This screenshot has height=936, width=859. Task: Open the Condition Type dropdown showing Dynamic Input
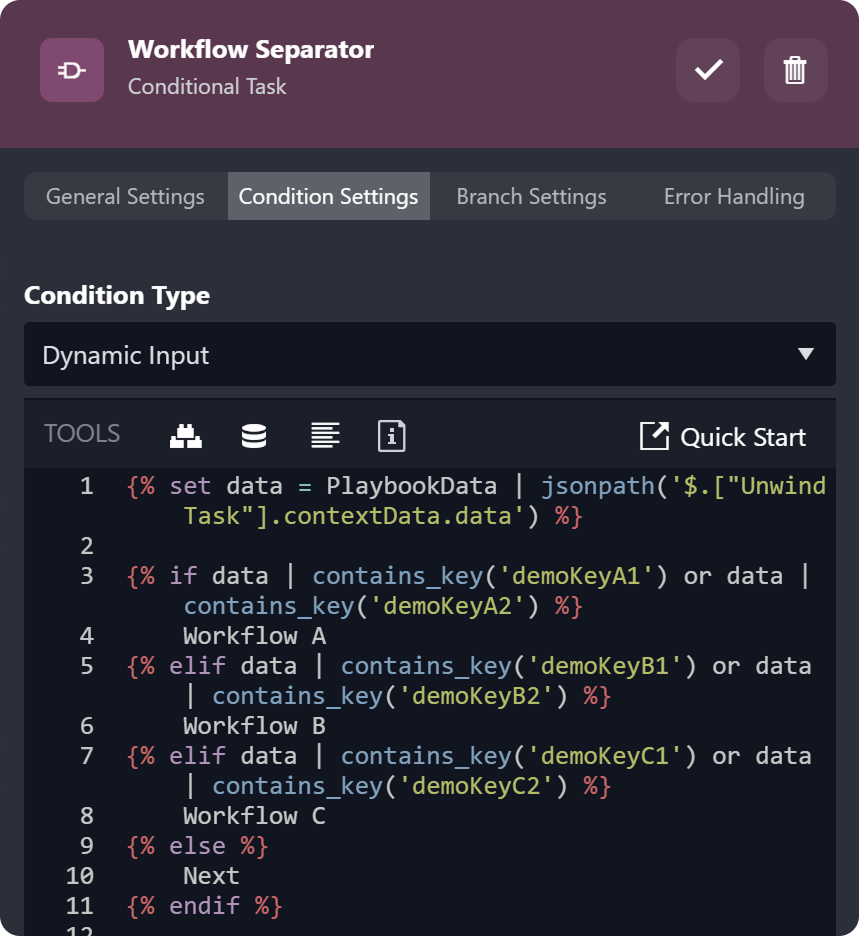(400, 355)
